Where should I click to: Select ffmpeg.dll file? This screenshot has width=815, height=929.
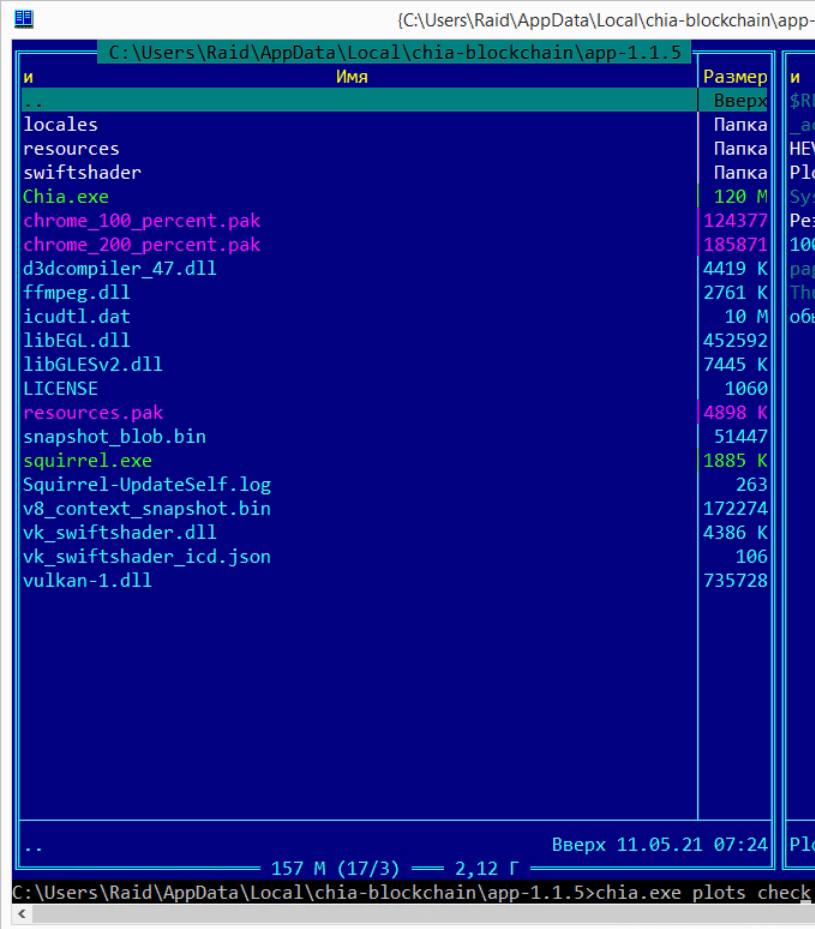point(76,293)
